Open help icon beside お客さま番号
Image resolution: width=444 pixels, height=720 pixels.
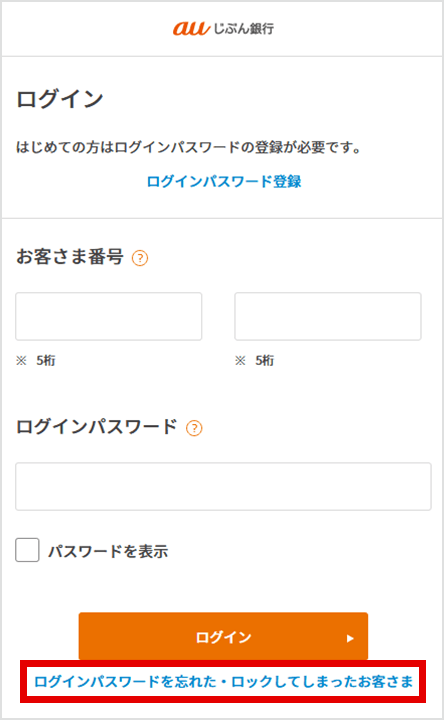(x=140, y=258)
